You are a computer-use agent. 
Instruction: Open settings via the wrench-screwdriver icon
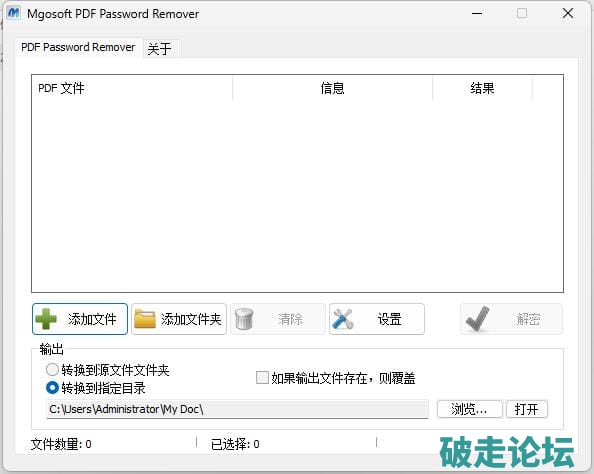coord(342,319)
